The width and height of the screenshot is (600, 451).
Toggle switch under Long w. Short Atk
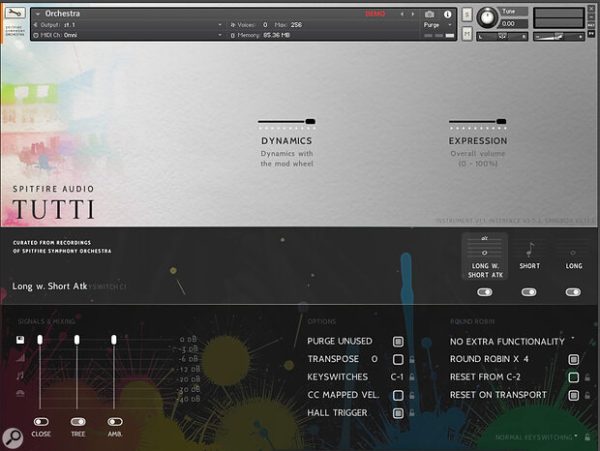(485, 292)
